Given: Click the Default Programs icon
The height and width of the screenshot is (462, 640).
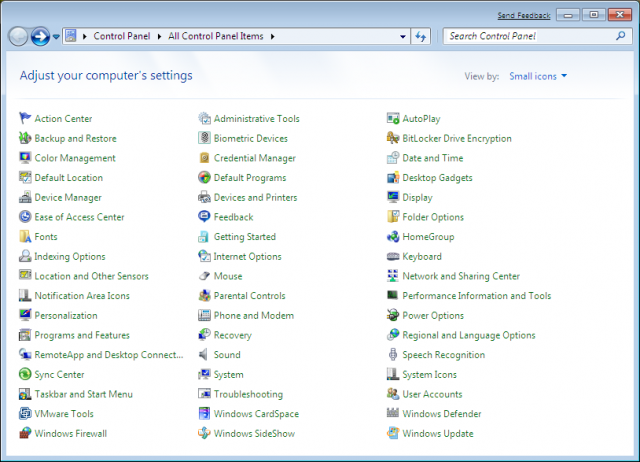Looking at the screenshot, I should click(x=204, y=178).
